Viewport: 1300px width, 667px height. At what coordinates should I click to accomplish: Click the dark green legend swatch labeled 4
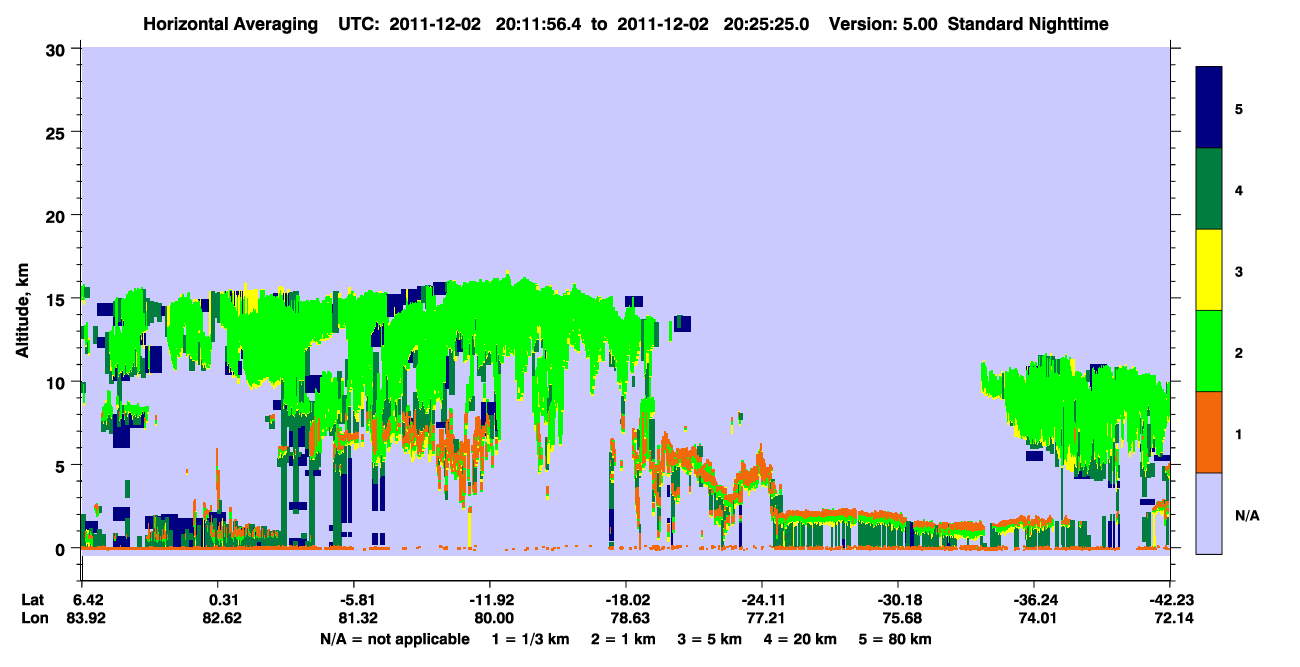[x=1210, y=189]
